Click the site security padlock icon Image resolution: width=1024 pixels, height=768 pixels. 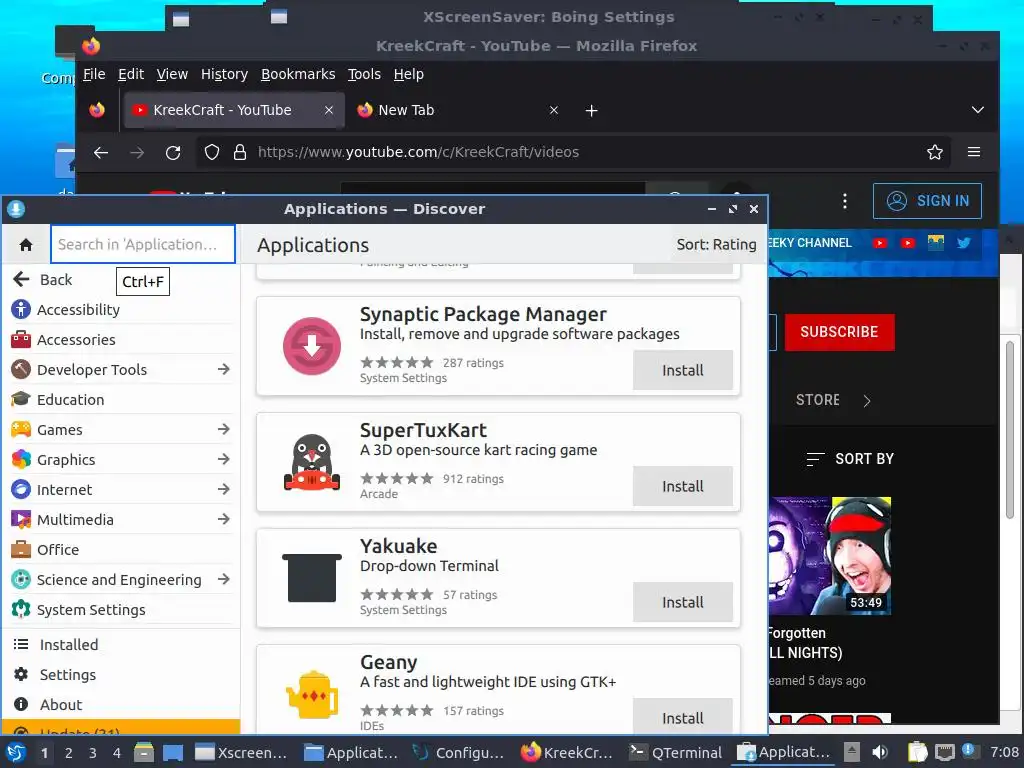tap(240, 153)
